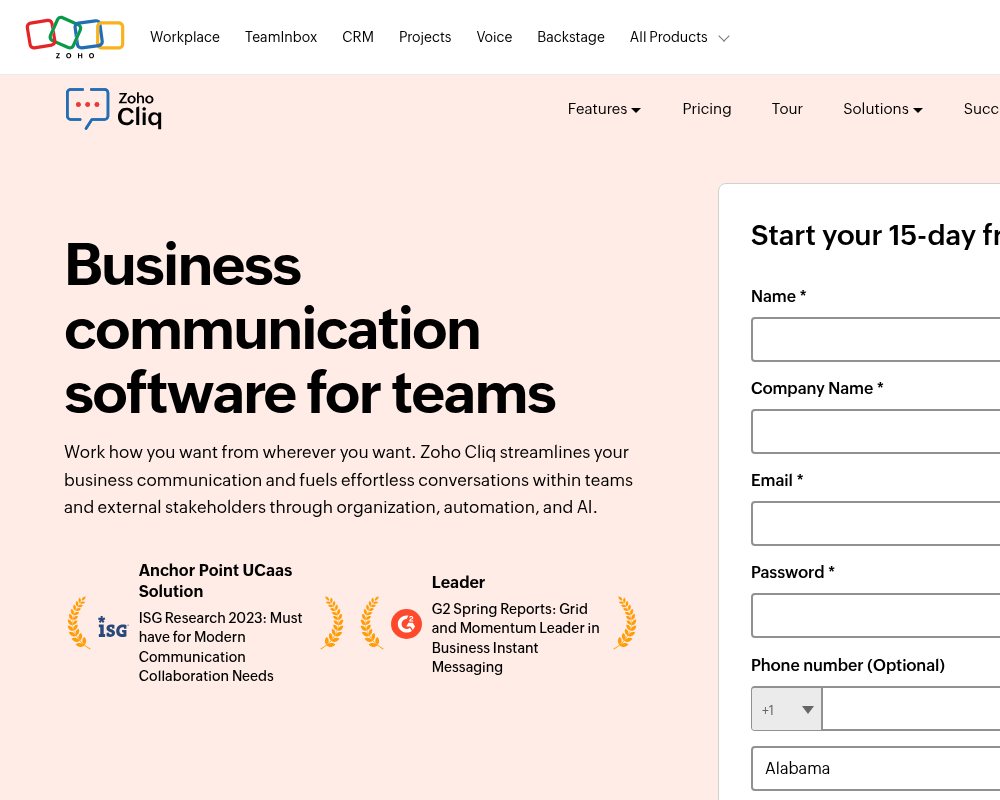The height and width of the screenshot is (800, 1000).
Task: Click into the Password input field
Action: [x=876, y=615]
